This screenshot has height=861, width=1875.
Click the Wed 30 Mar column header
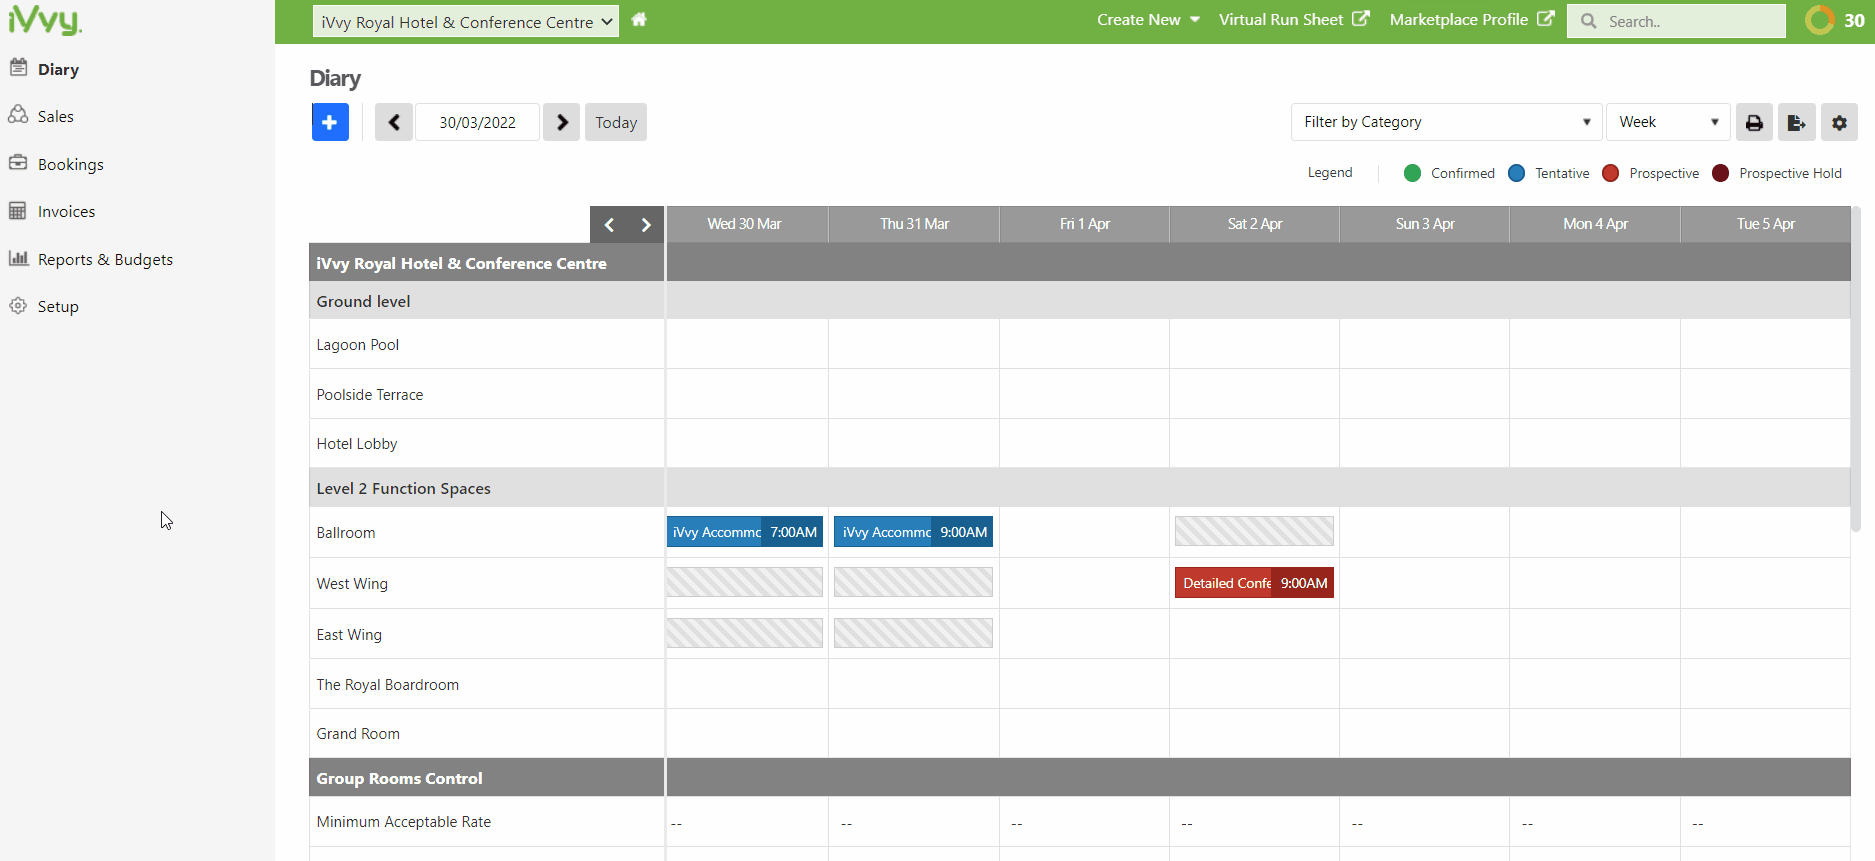(745, 224)
